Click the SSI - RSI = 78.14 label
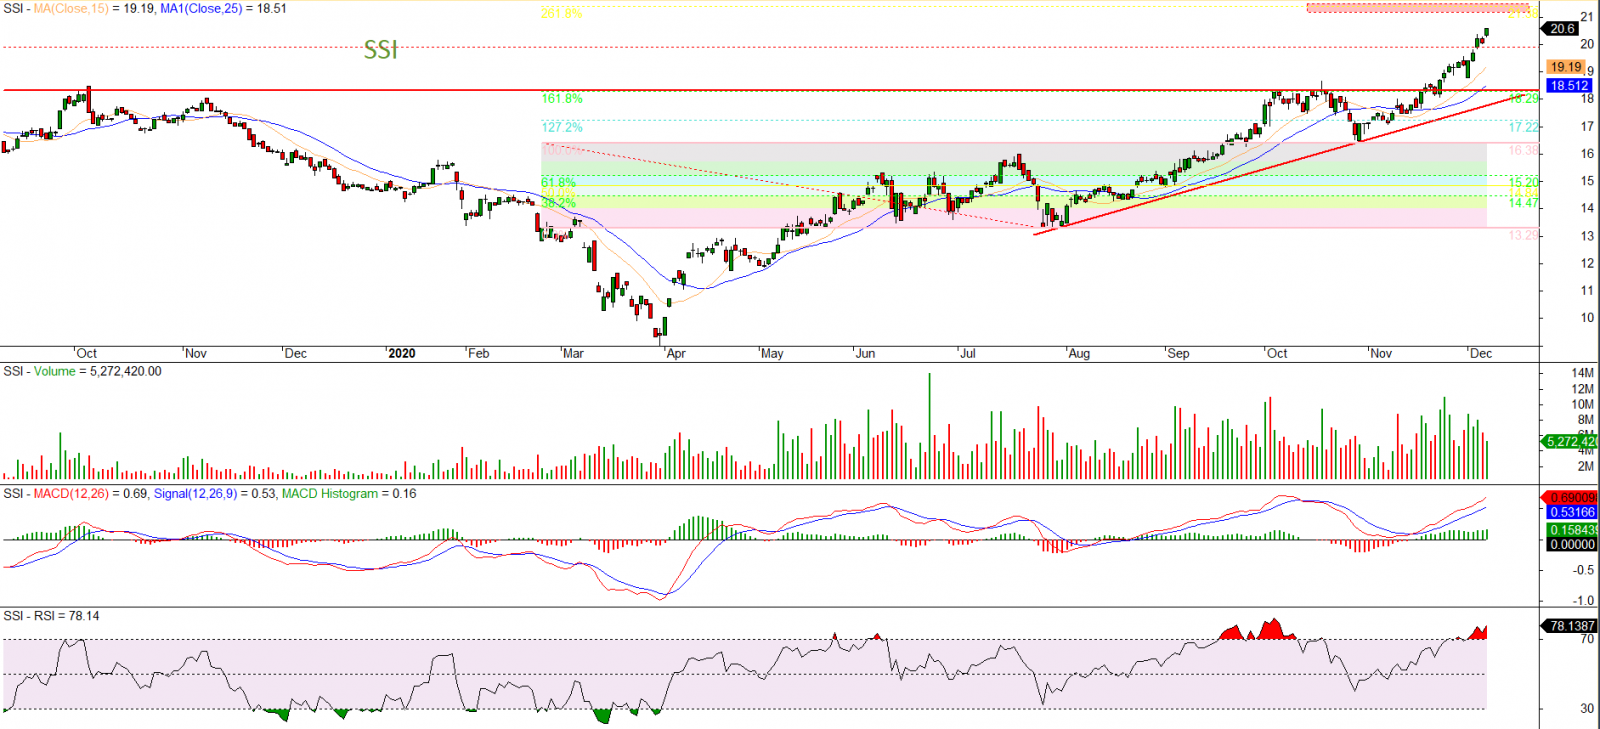This screenshot has width=1600, height=729. pyautogui.click(x=51, y=616)
